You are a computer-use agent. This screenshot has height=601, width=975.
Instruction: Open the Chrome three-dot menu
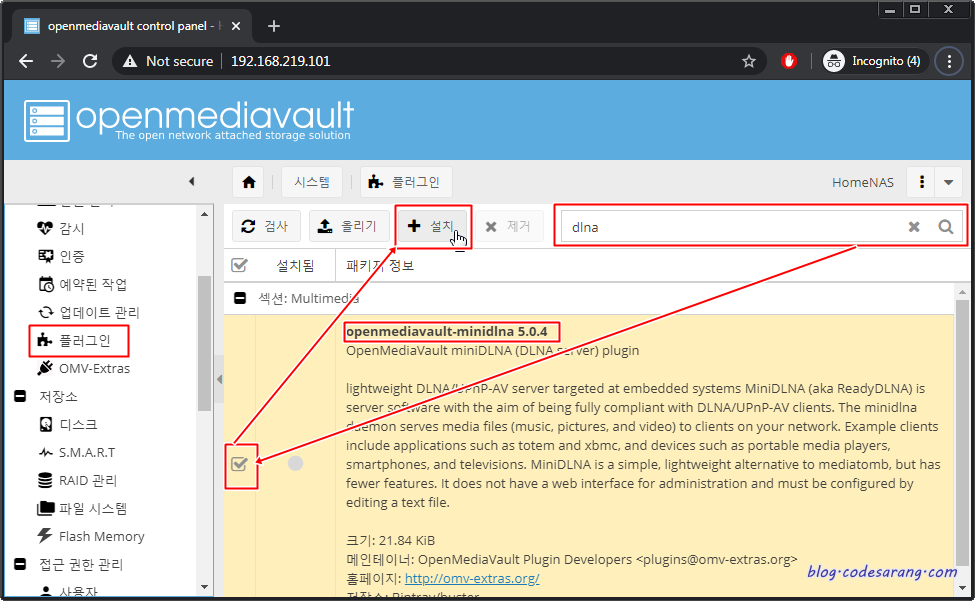949,61
